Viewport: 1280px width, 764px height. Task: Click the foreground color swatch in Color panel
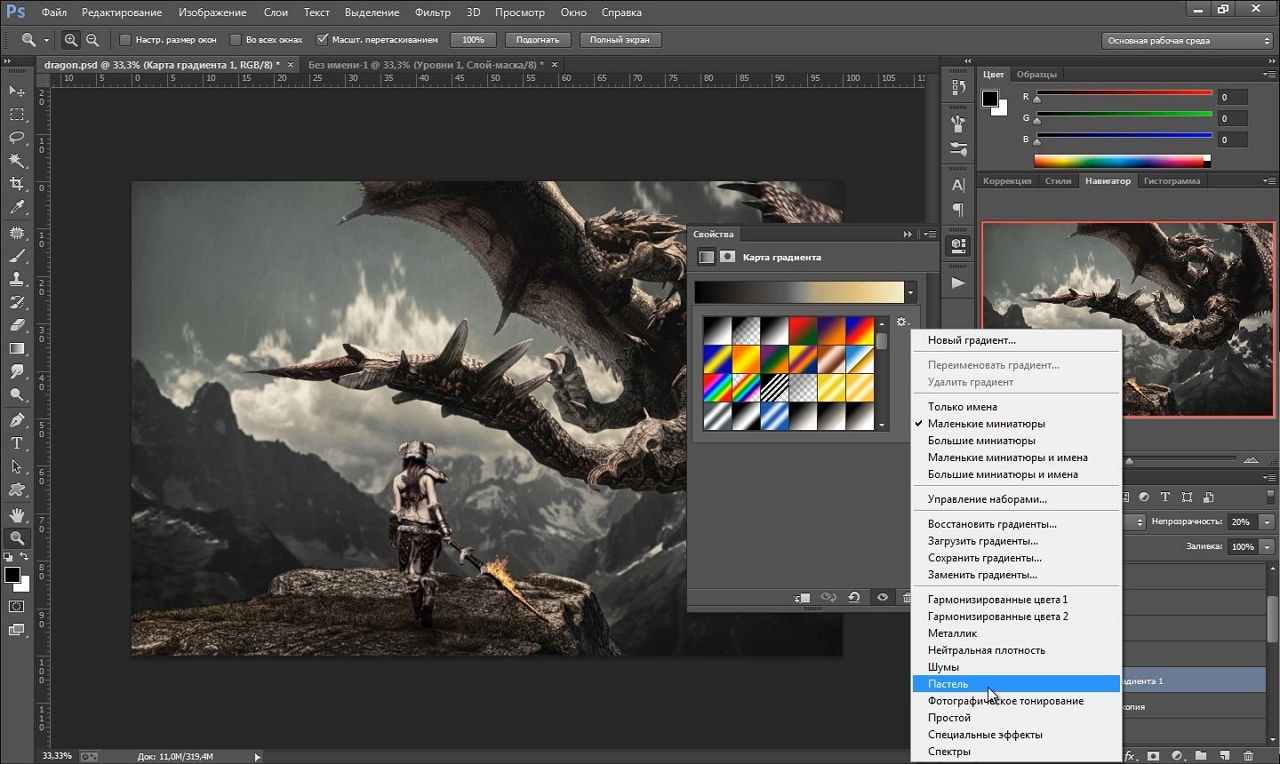coord(990,98)
